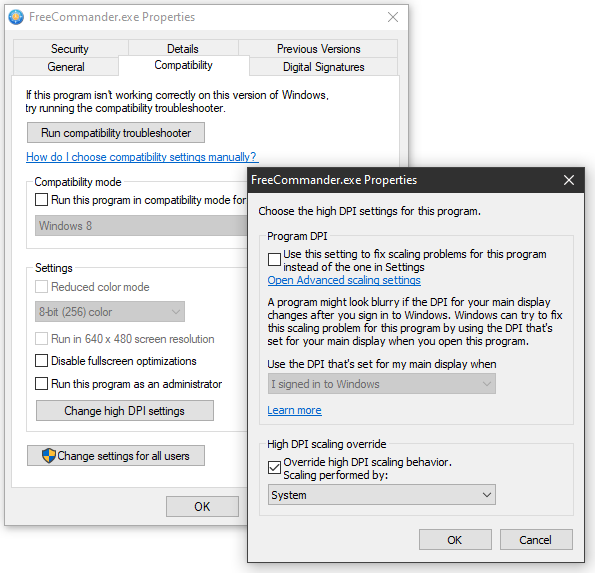Image resolution: width=595 pixels, height=573 pixels.
Task: Click the shield icon on Change settings button
Action: click(49, 455)
